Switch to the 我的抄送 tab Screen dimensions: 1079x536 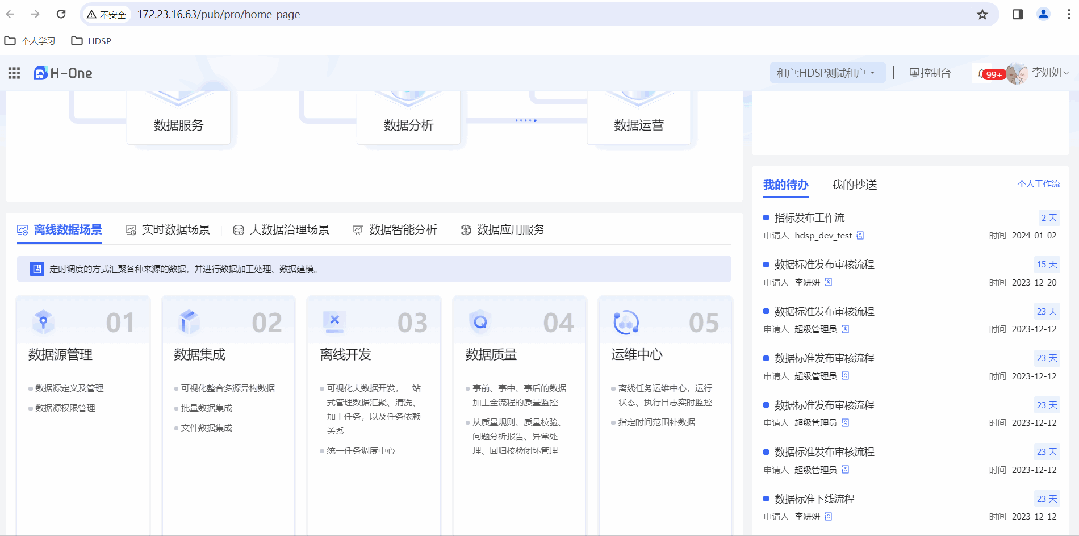(854, 185)
